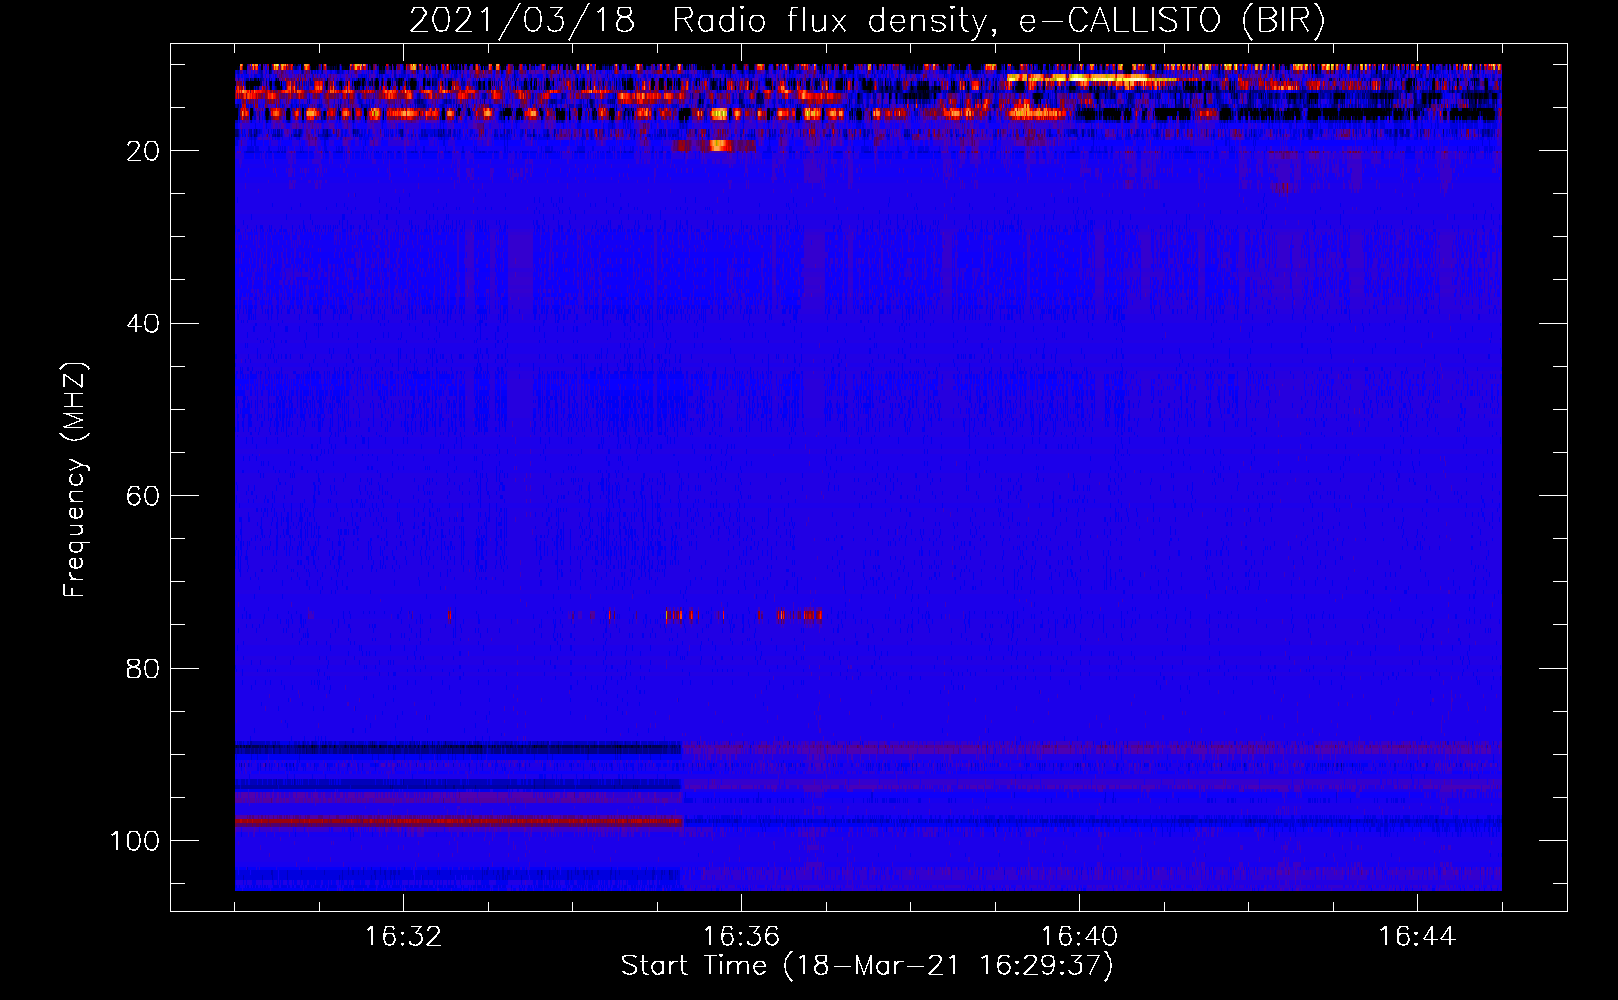Click the red horizontal band near 98 MHz
Screen dimensions: 1618x1000
[x=459, y=822]
